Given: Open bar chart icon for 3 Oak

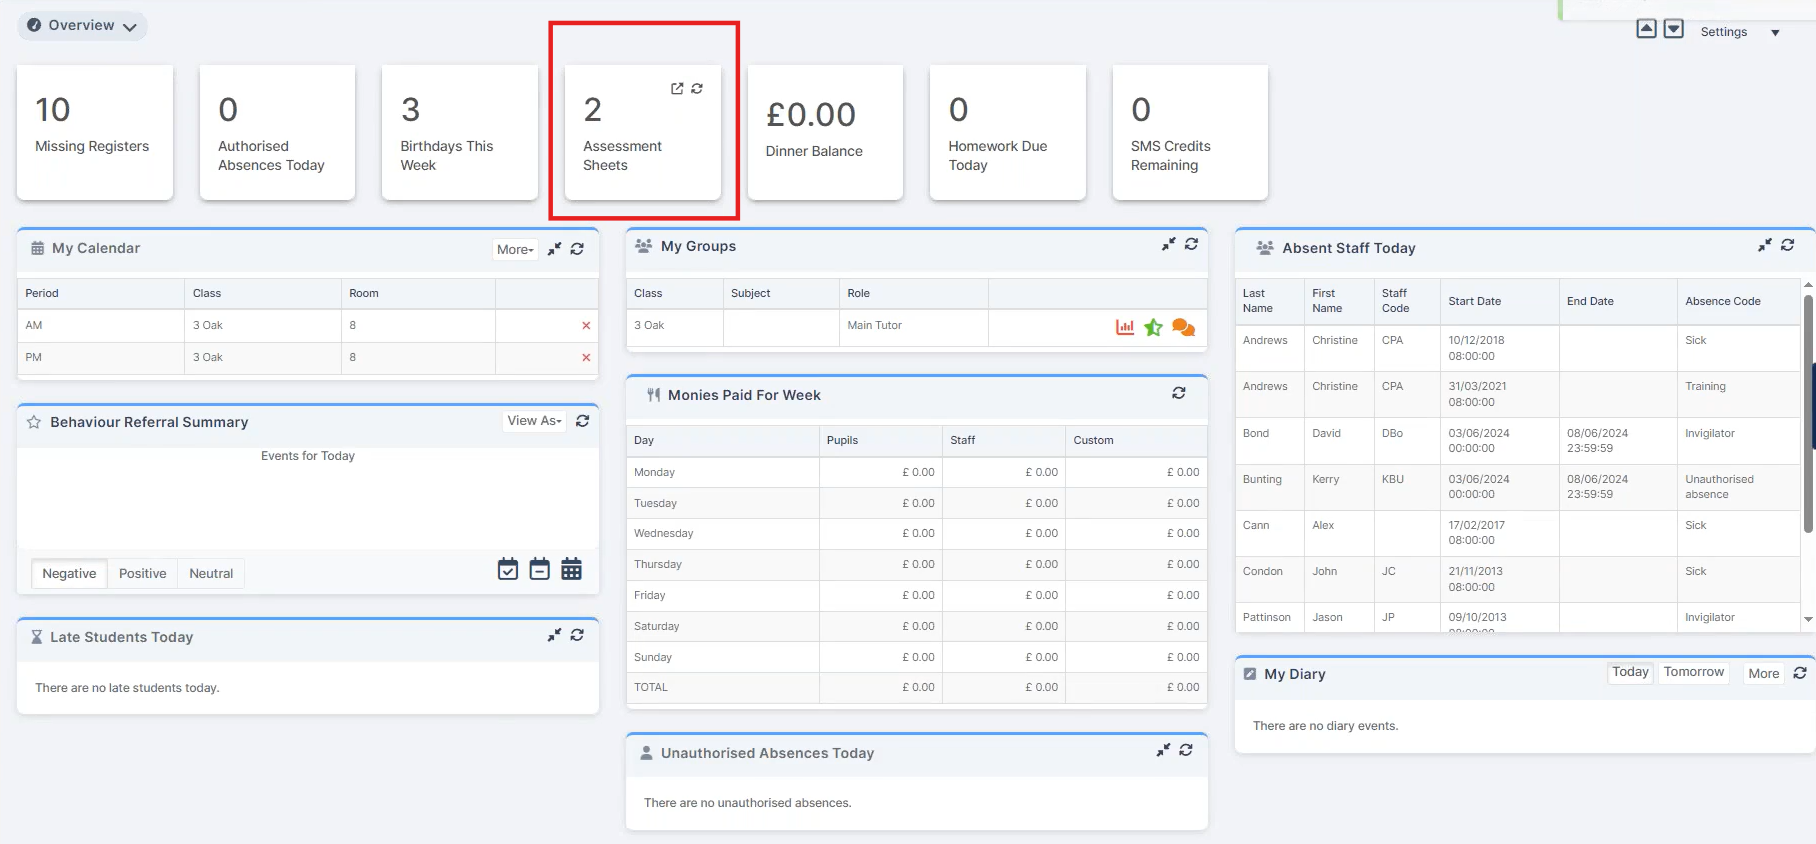Looking at the screenshot, I should point(1125,327).
